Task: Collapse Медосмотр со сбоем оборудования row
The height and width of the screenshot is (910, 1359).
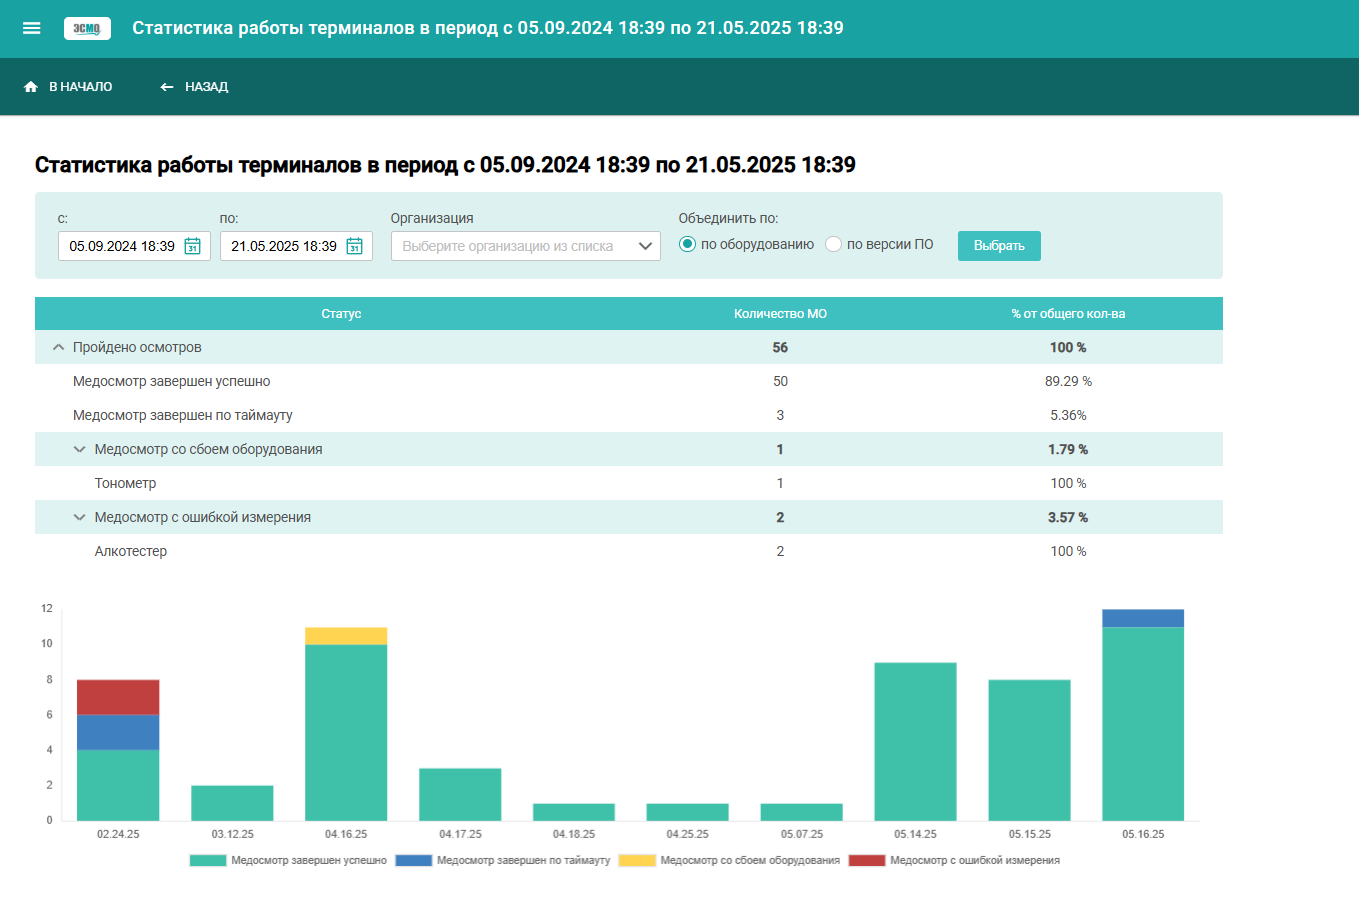Action: pyautogui.click(x=80, y=449)
